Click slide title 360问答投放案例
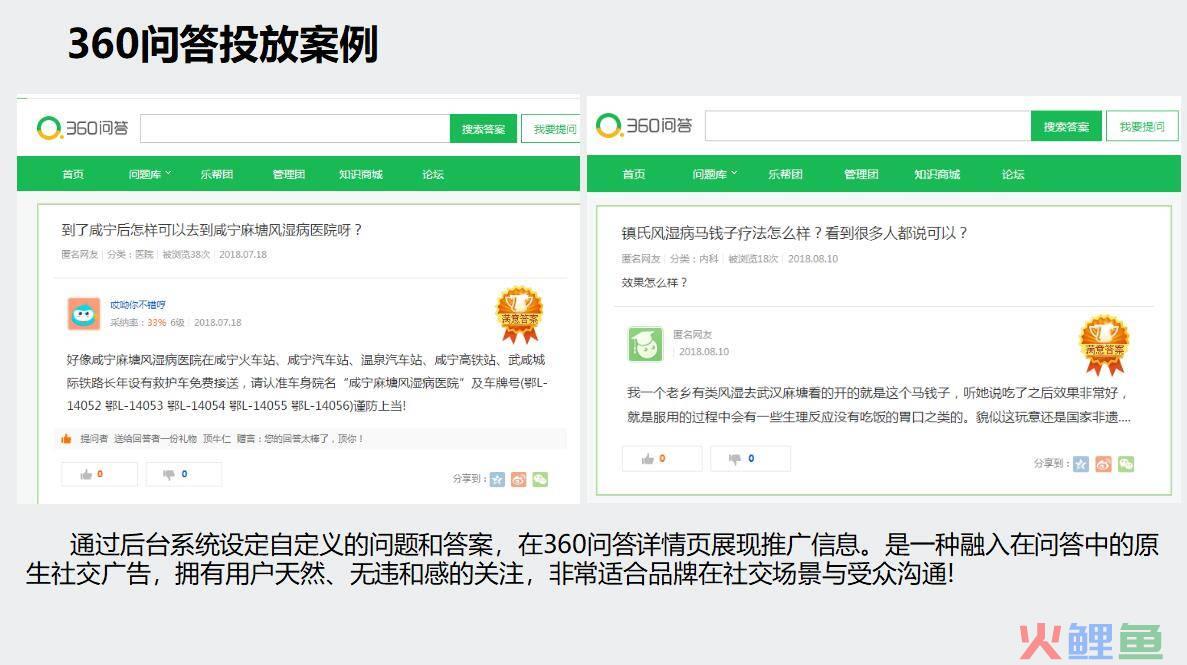 223,44
